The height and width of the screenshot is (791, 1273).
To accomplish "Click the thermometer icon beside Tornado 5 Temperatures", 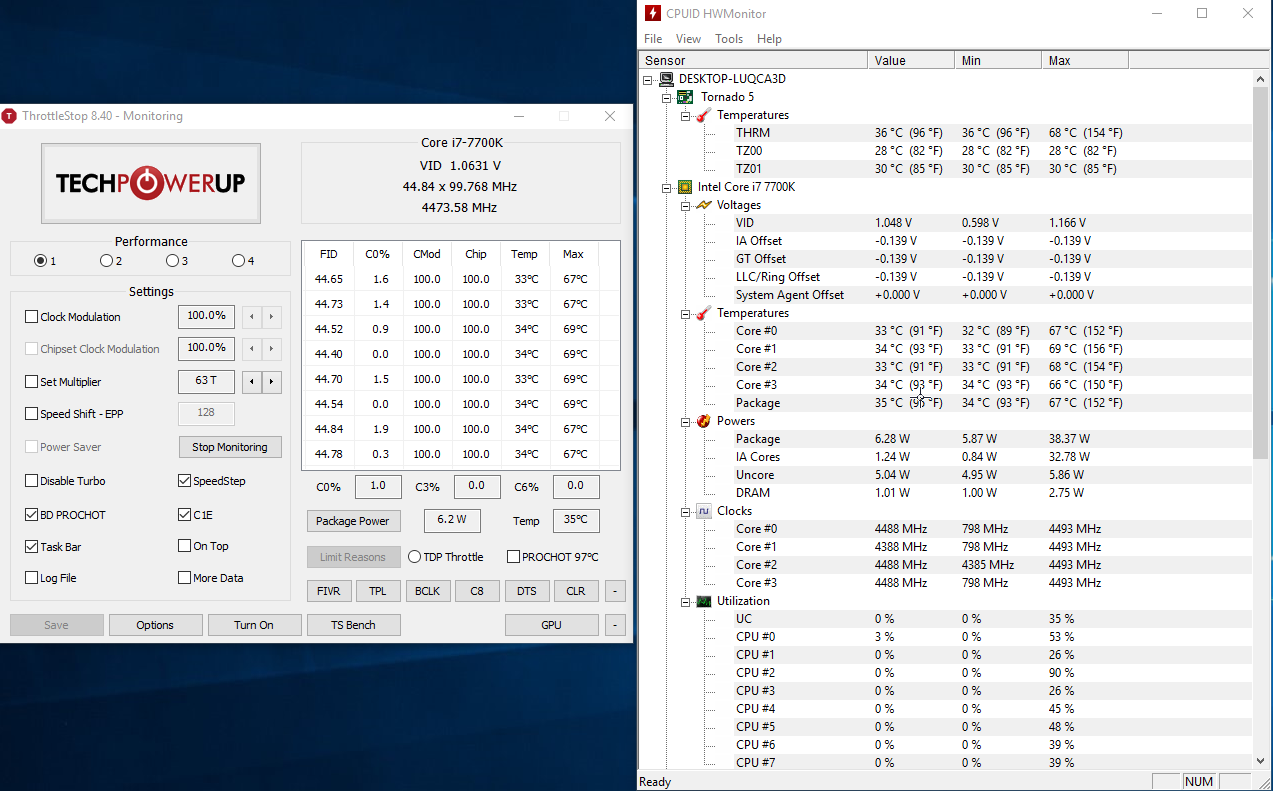I will click(x=704, y=115).
